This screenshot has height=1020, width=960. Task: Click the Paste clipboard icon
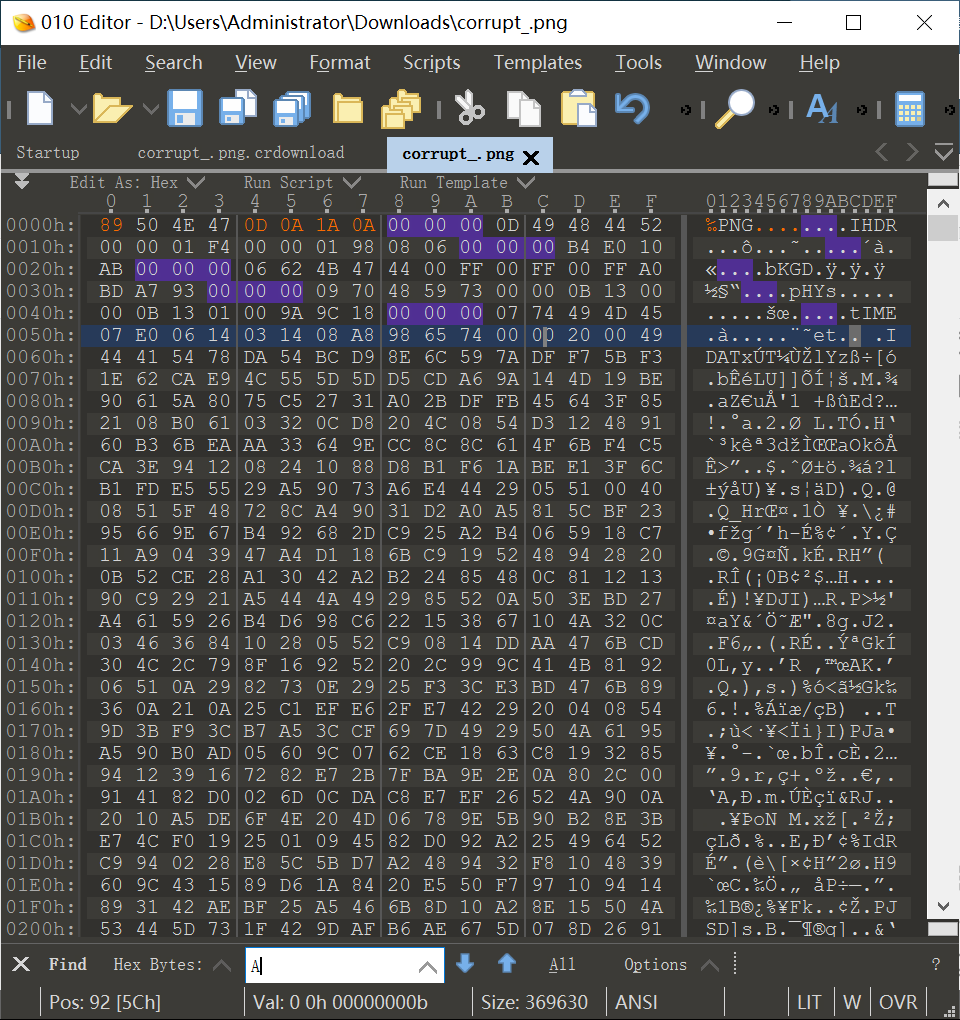578,108
